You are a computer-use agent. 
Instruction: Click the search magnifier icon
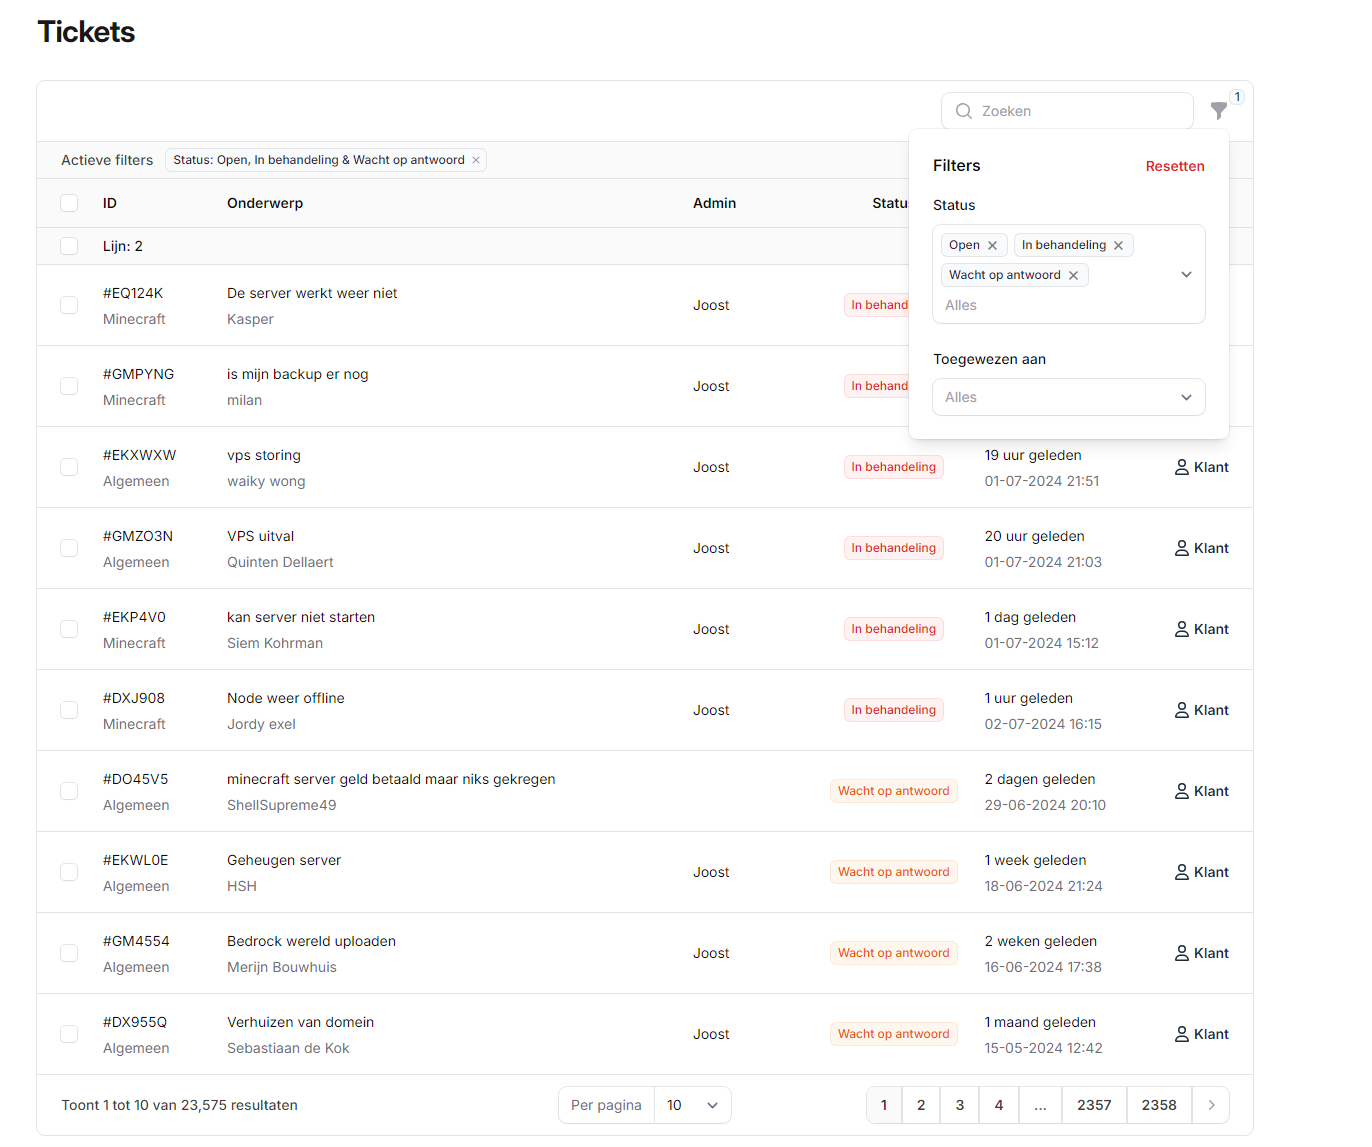point(964,111)
